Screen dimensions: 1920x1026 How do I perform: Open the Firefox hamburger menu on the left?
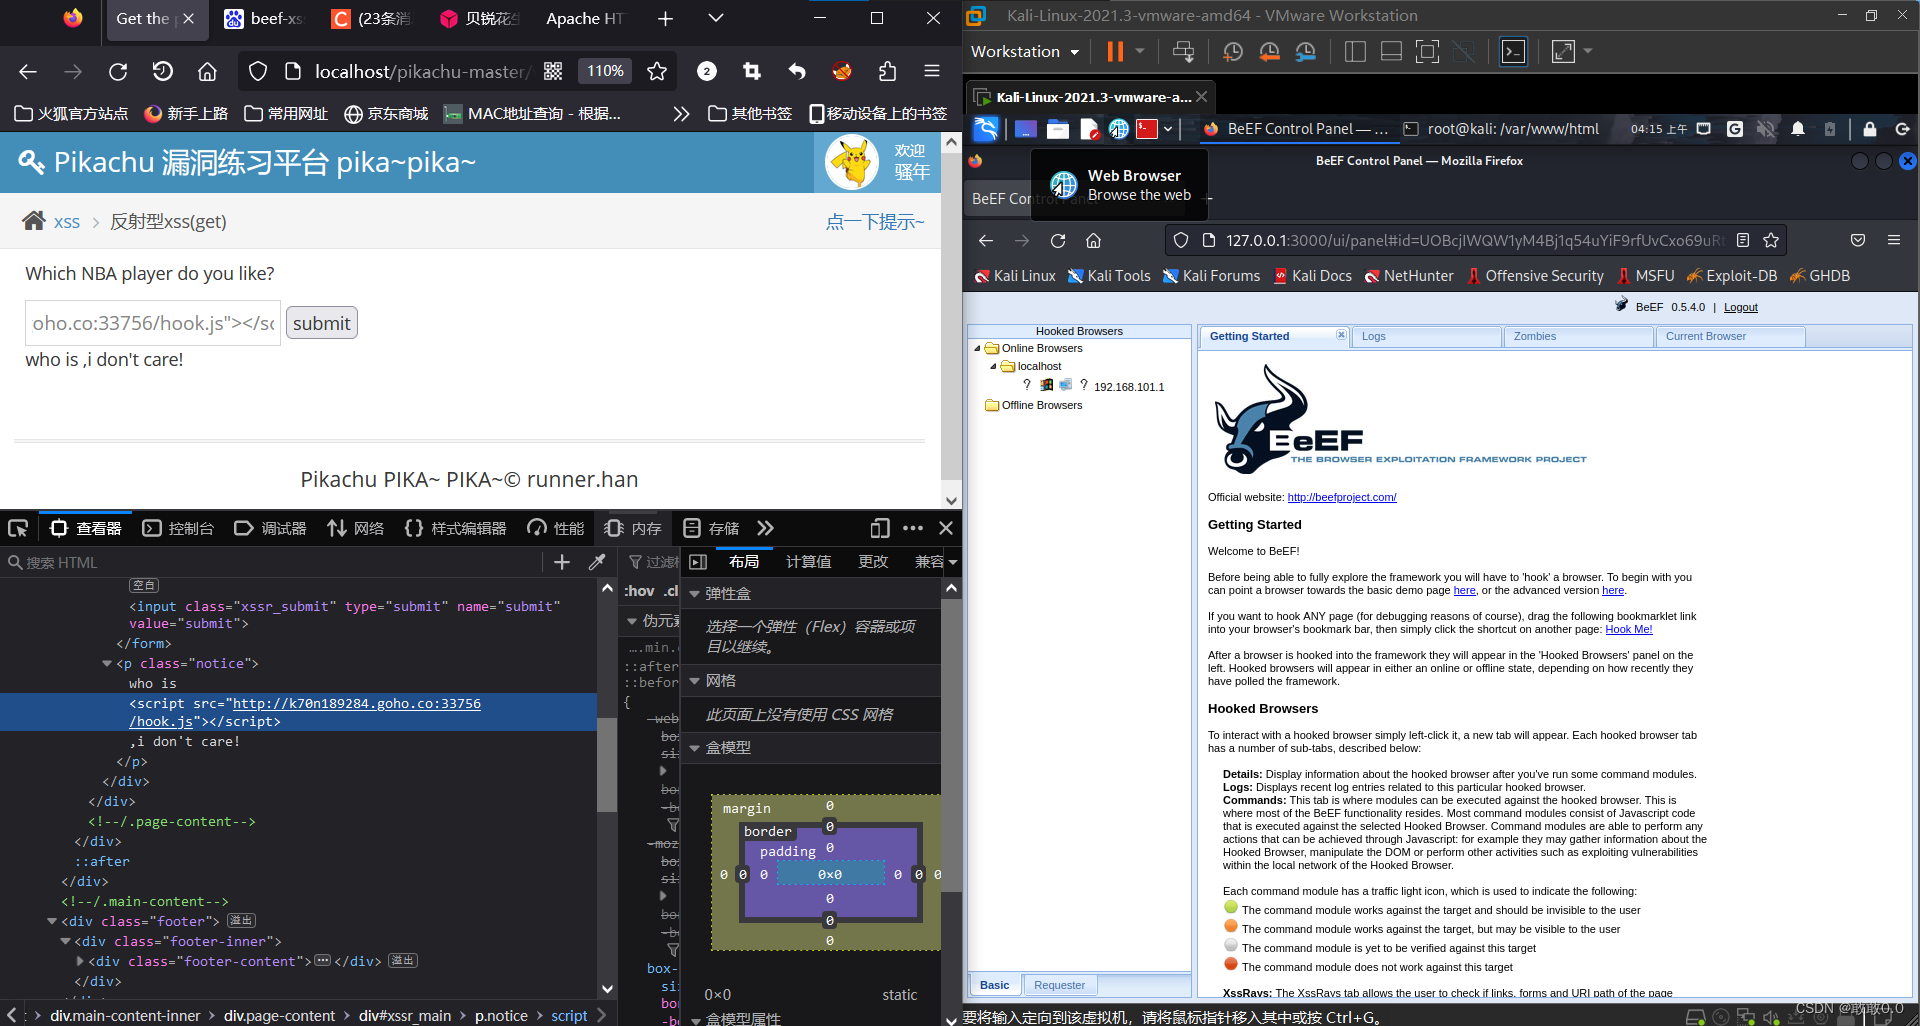pos(932,71)
